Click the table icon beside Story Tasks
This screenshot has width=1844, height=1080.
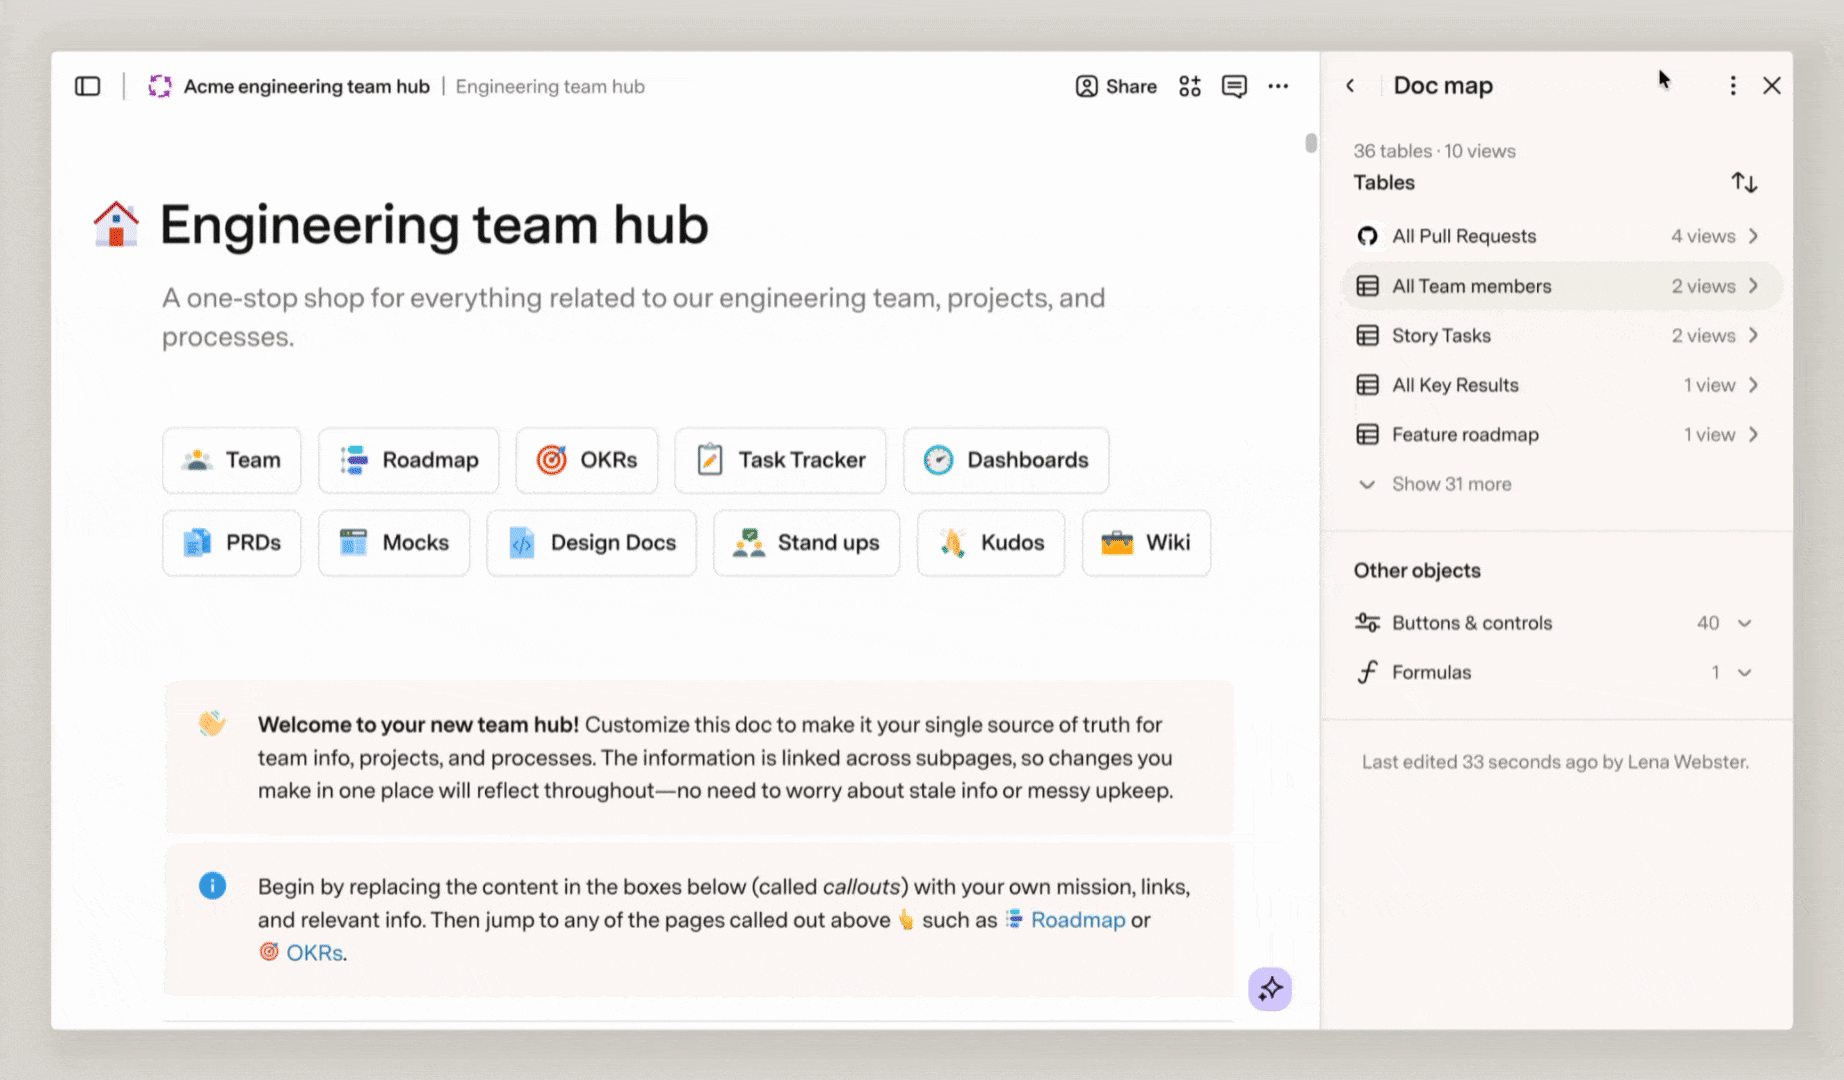point(1367,336)
